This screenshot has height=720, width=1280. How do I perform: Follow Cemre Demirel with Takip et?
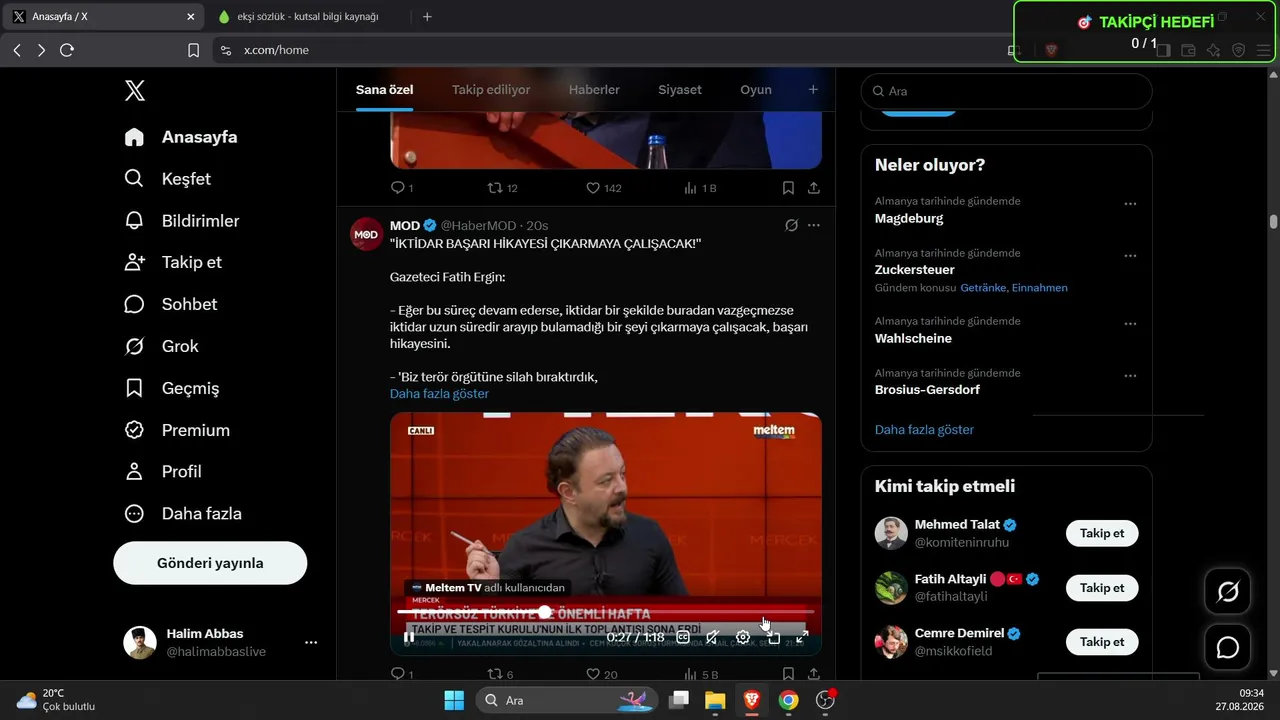tap(1102, 642)
